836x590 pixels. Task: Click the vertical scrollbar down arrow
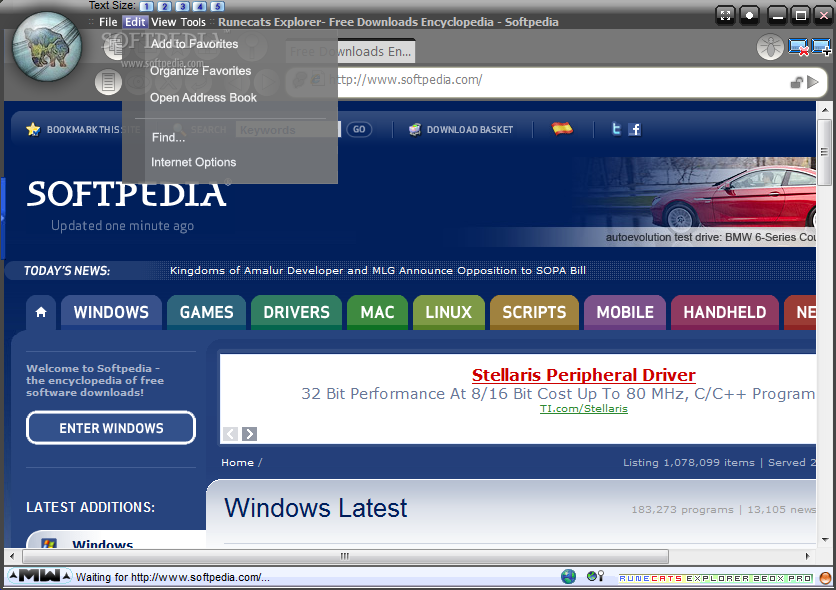tap(825, 539)
